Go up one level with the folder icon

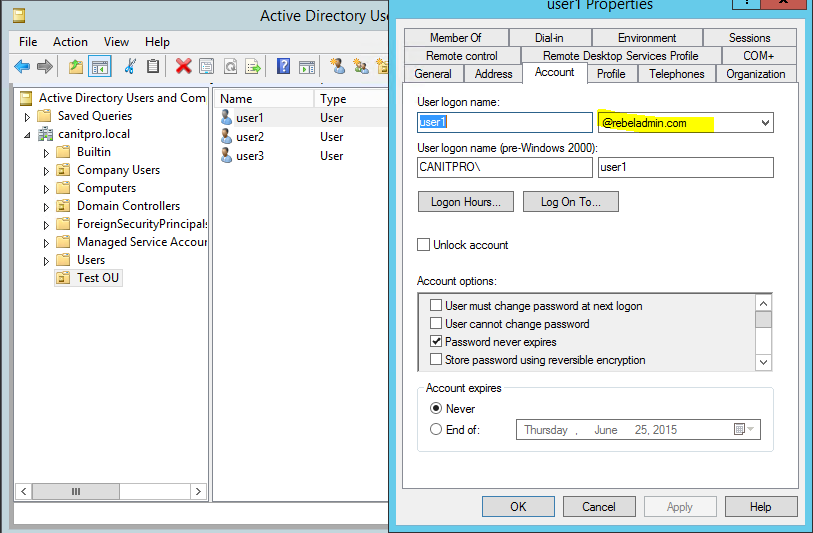(76, 66)
